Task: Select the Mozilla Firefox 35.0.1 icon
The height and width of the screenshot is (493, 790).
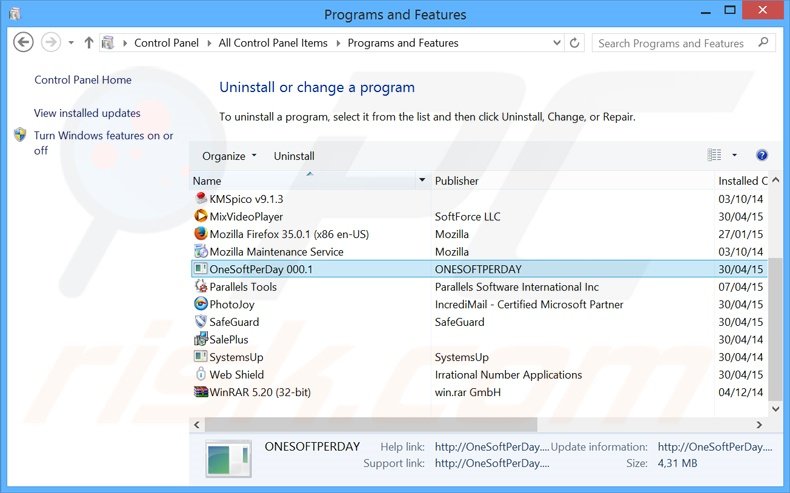Action: click(x=201, y=234)
